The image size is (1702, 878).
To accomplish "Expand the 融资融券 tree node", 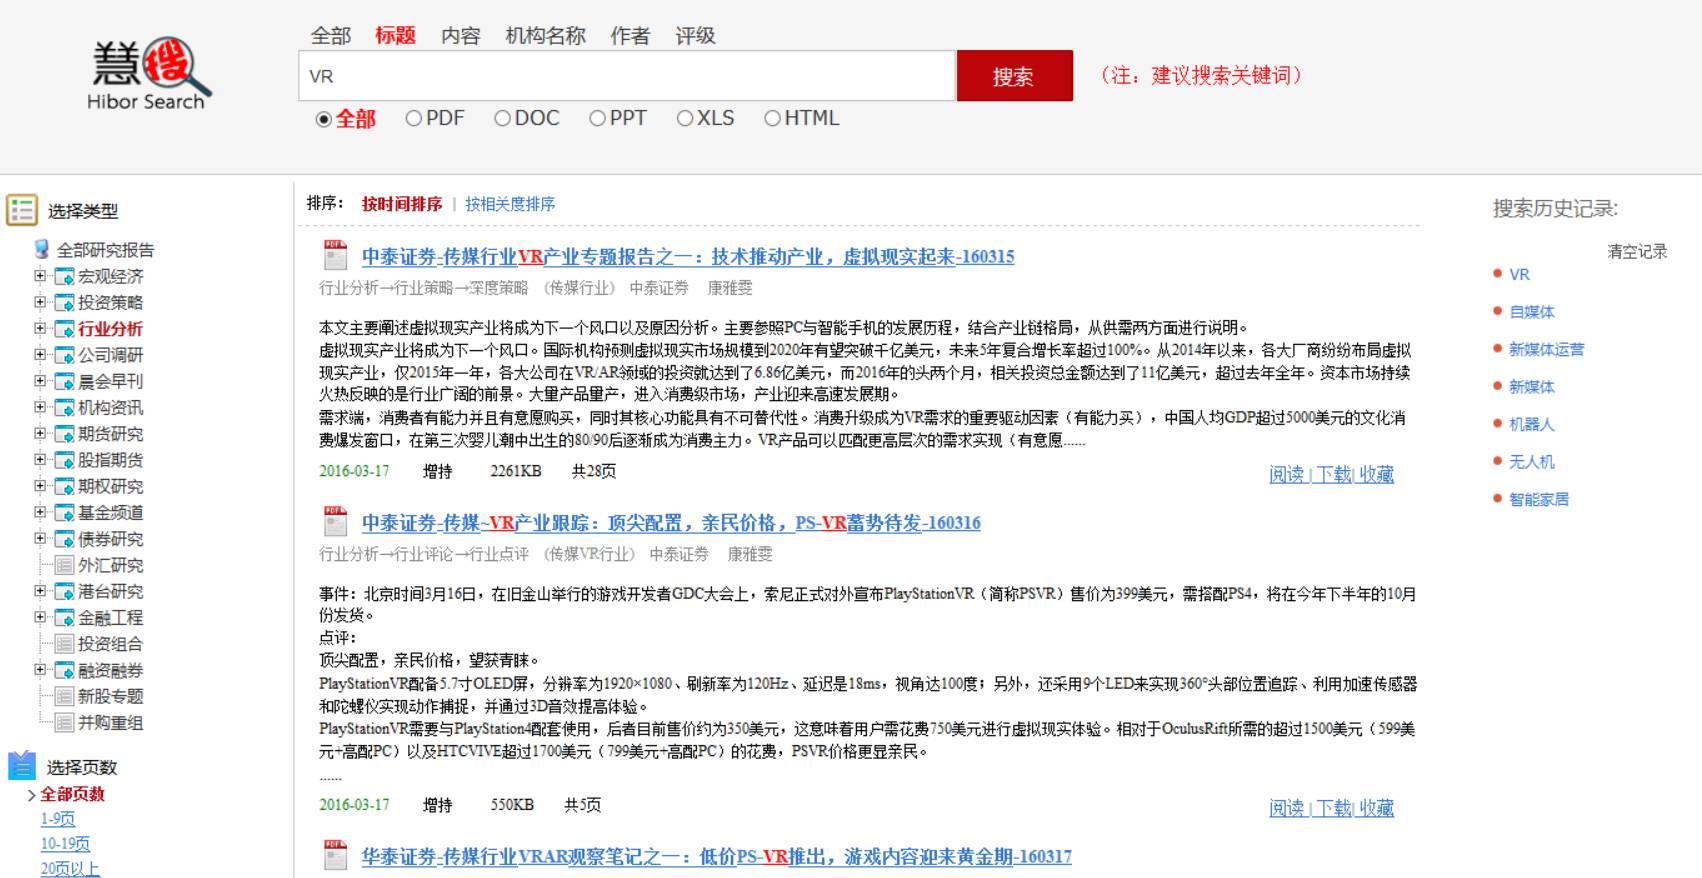I will (40, 669).
